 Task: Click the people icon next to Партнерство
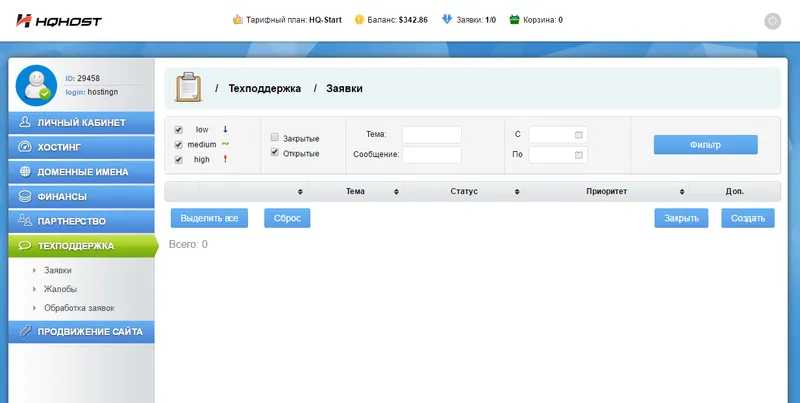pyautogui.click(x=25, y=220)
